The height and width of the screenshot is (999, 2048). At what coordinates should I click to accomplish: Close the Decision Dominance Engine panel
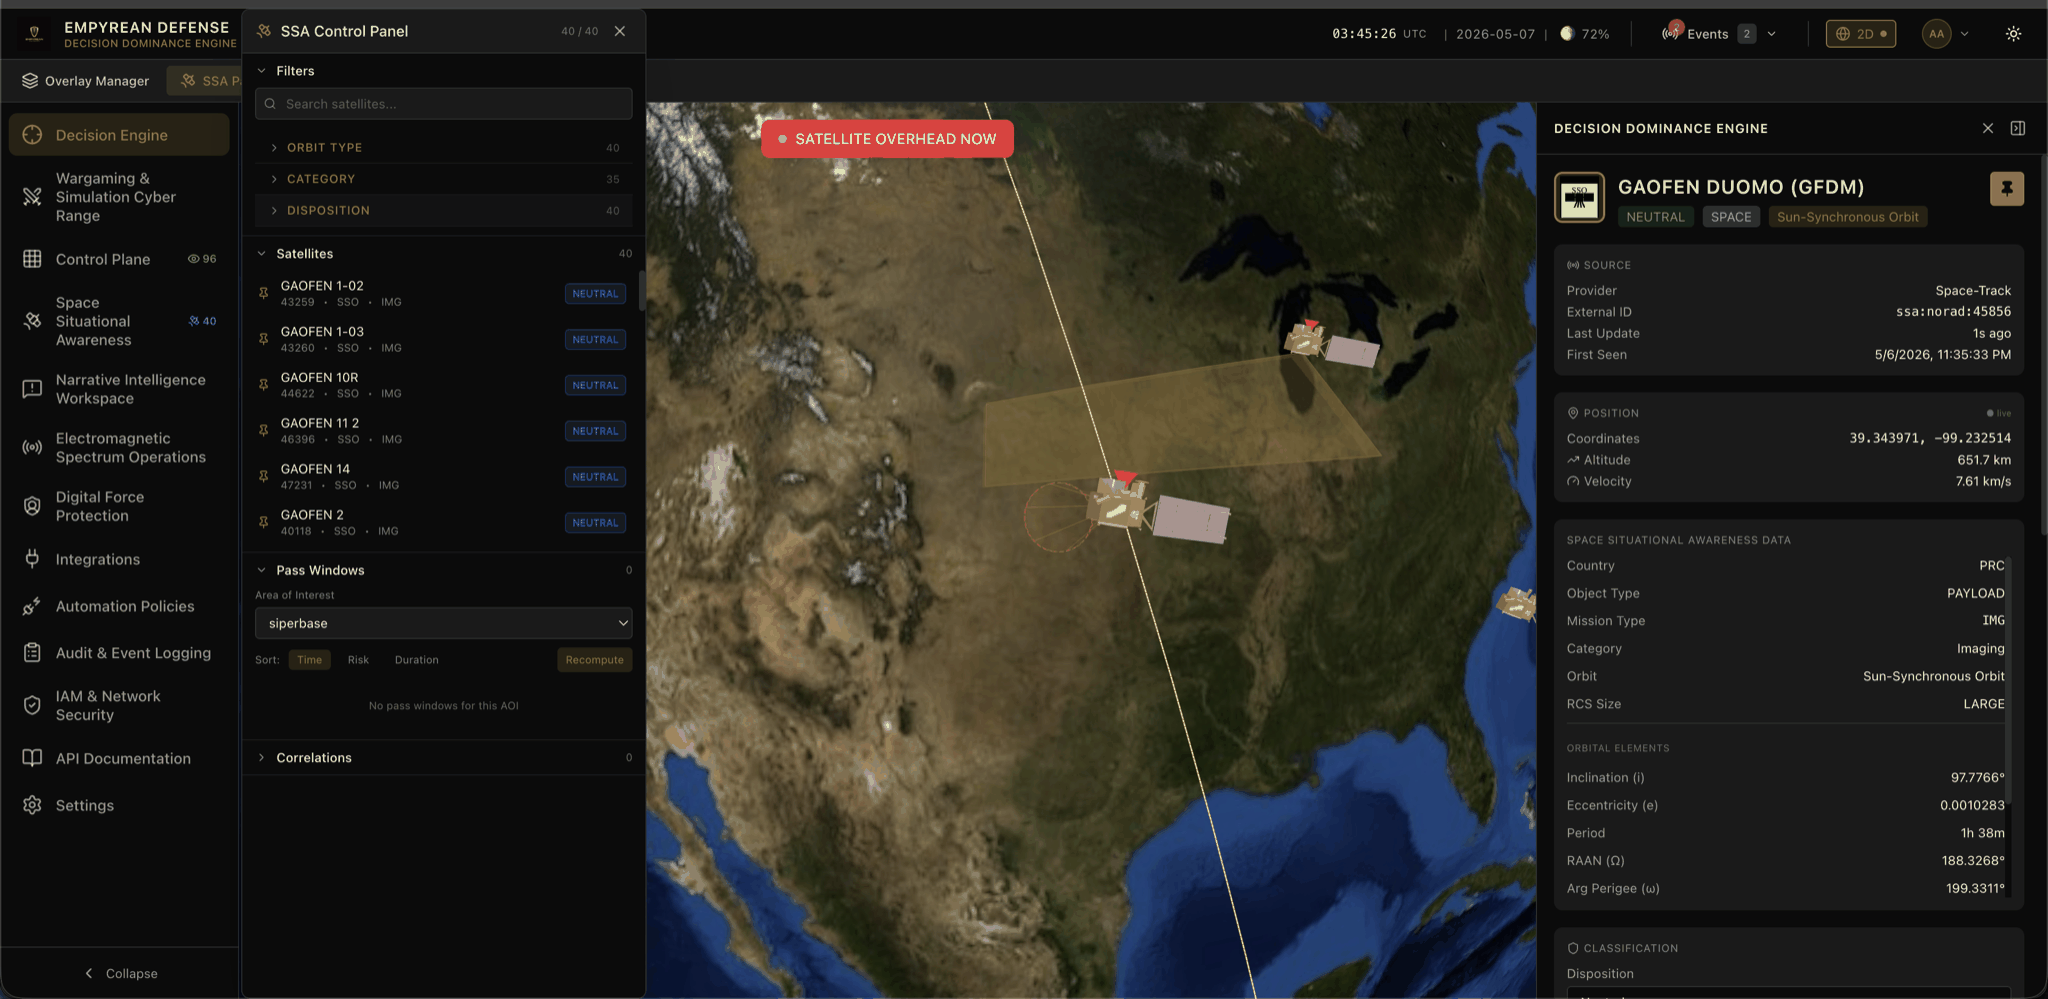pyautogui.click(x=1988, y=128)
